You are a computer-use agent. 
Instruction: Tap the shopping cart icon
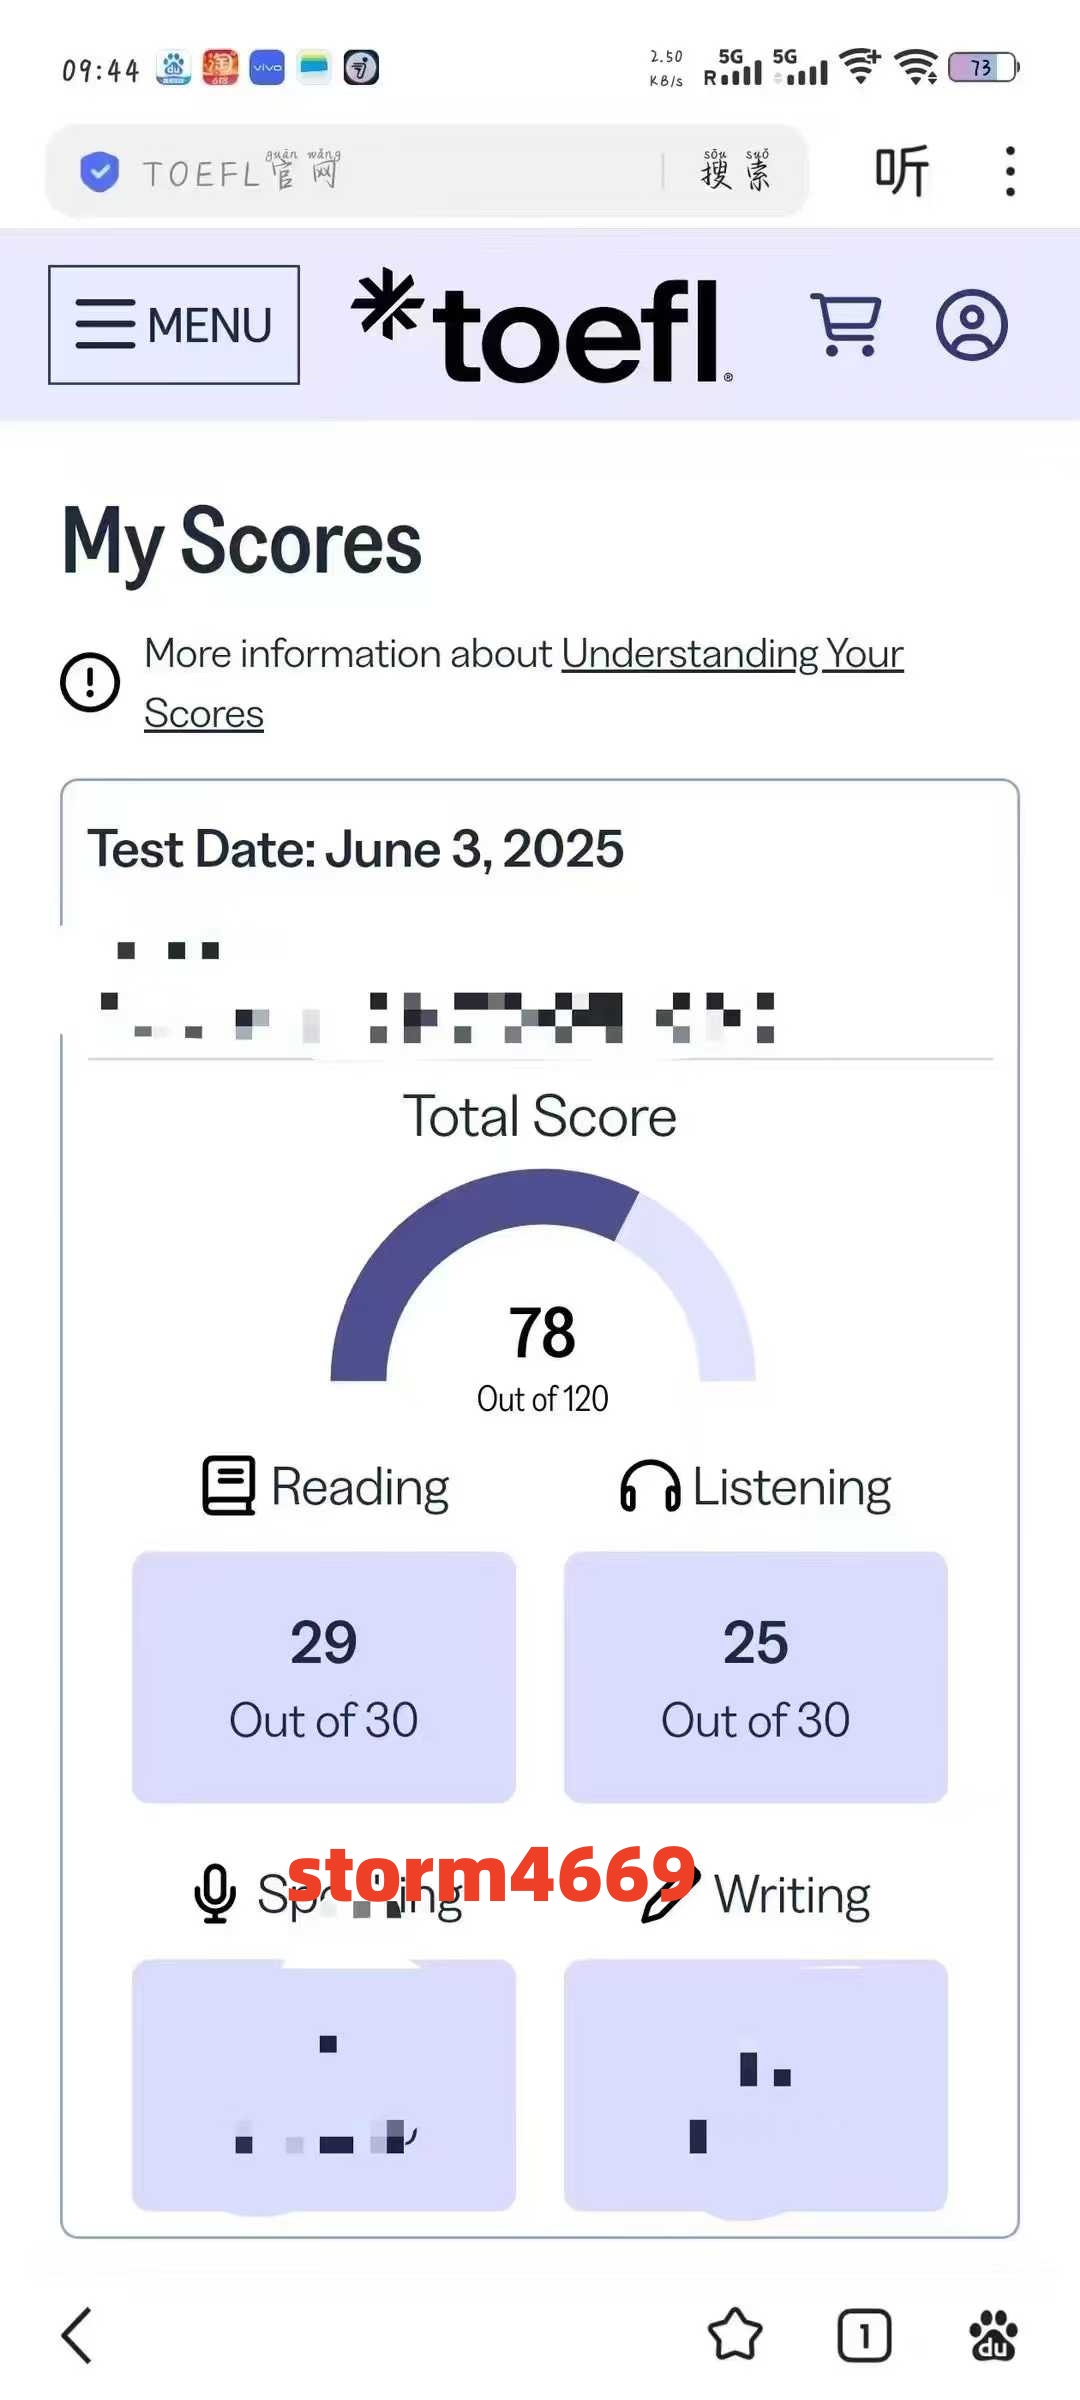coord(846,325)
